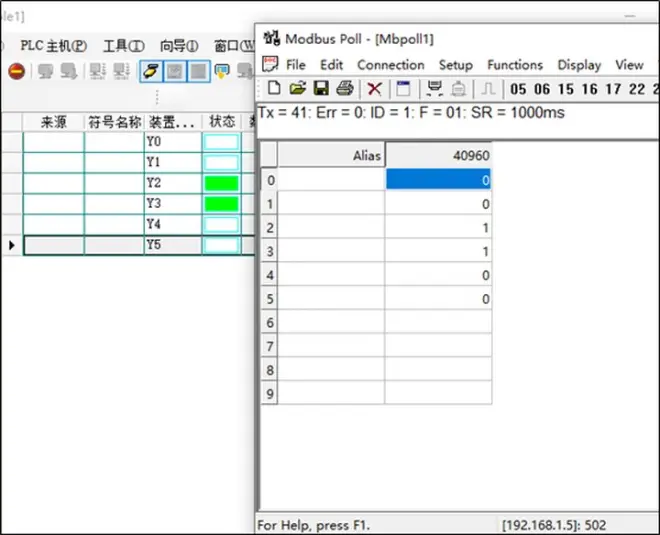This screenshot has height=535, width=660.
Task: Select the value cell in row 5
Action: (x=438, y=299)
